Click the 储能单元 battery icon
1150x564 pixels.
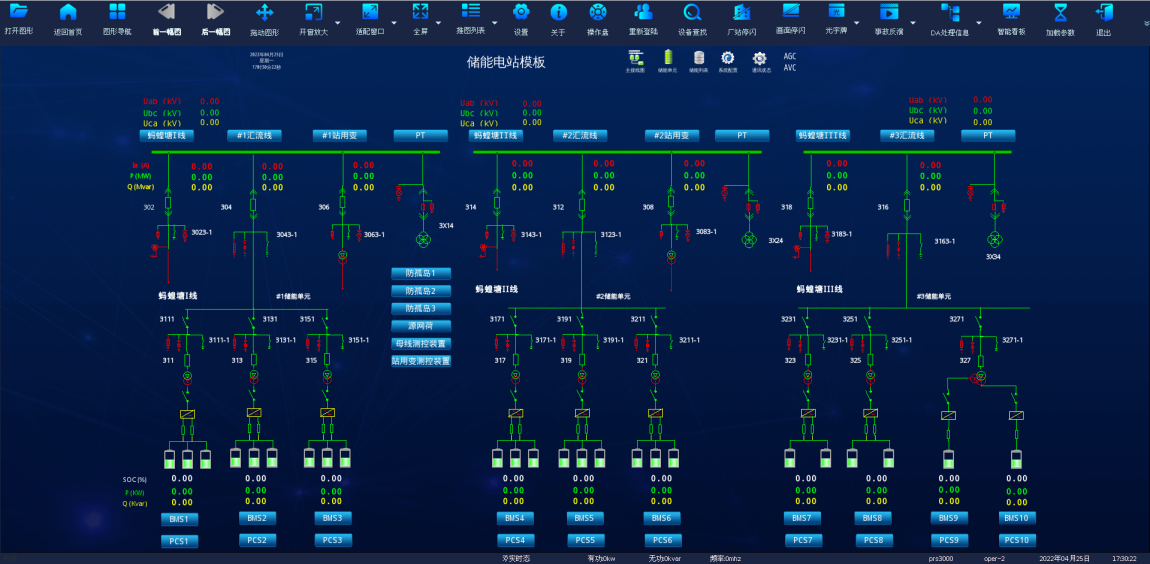(667, 59)
